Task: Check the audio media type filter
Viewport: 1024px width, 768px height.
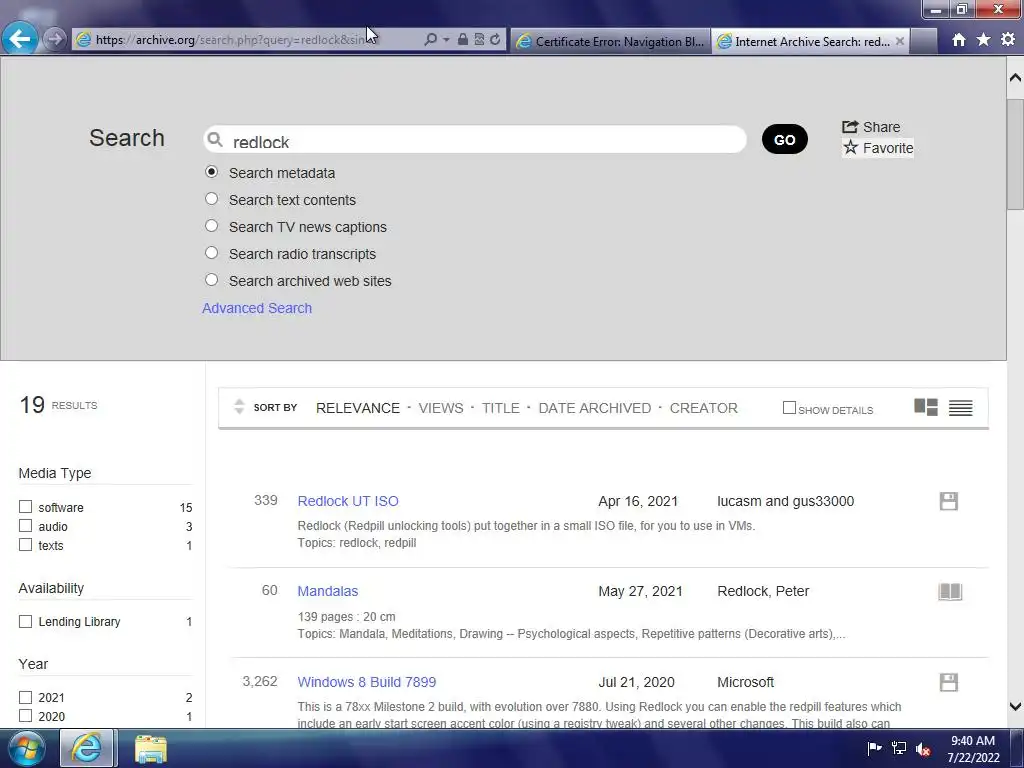Action: pos(25,526)
